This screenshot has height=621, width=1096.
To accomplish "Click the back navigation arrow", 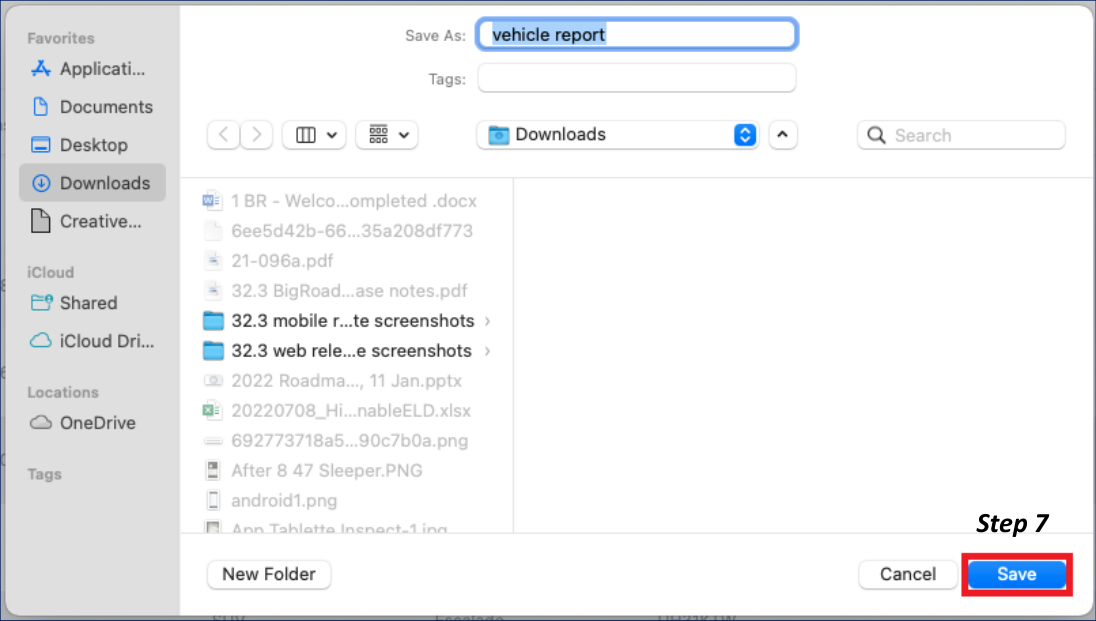I will (x=222, y=134).
